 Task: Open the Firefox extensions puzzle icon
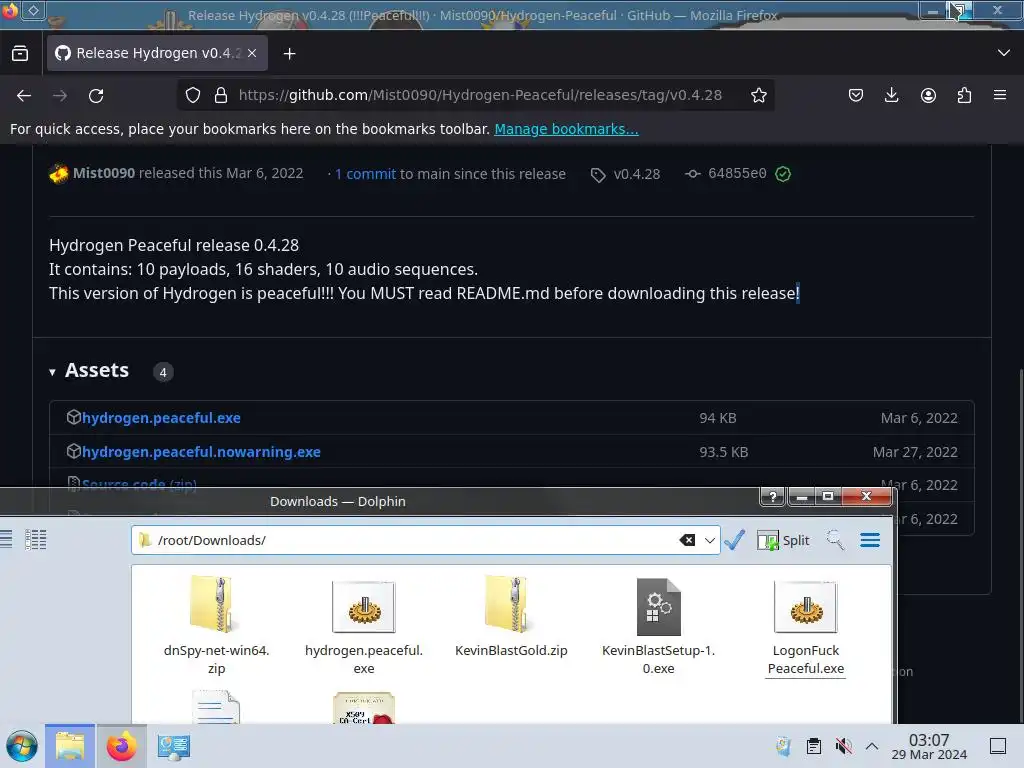point(964,95)
